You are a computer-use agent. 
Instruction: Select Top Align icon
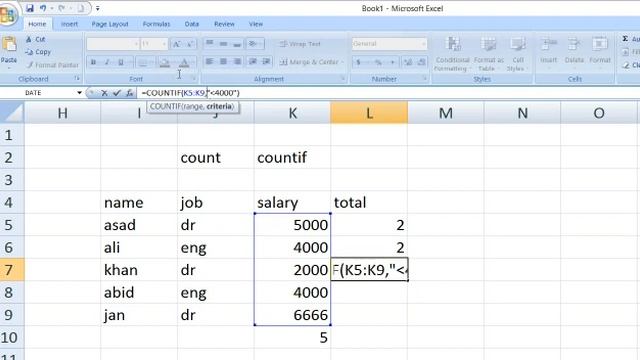coord(209,43)
